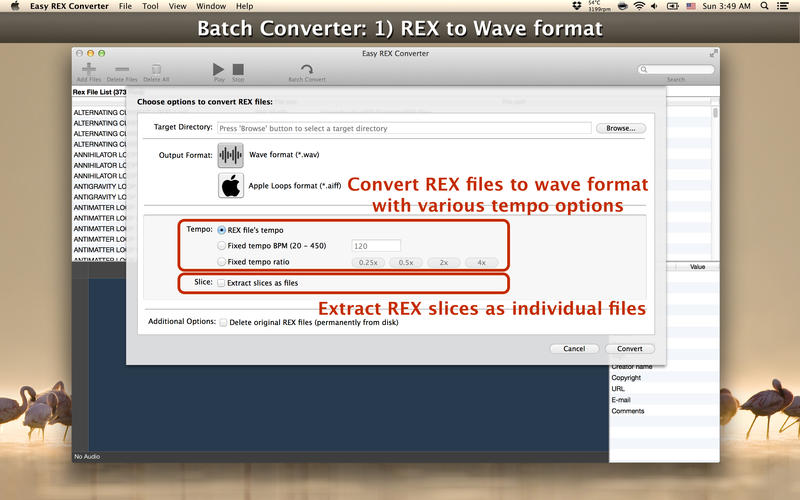
Task: Choose the 2x tempo ratio
Action: [444, 262]
